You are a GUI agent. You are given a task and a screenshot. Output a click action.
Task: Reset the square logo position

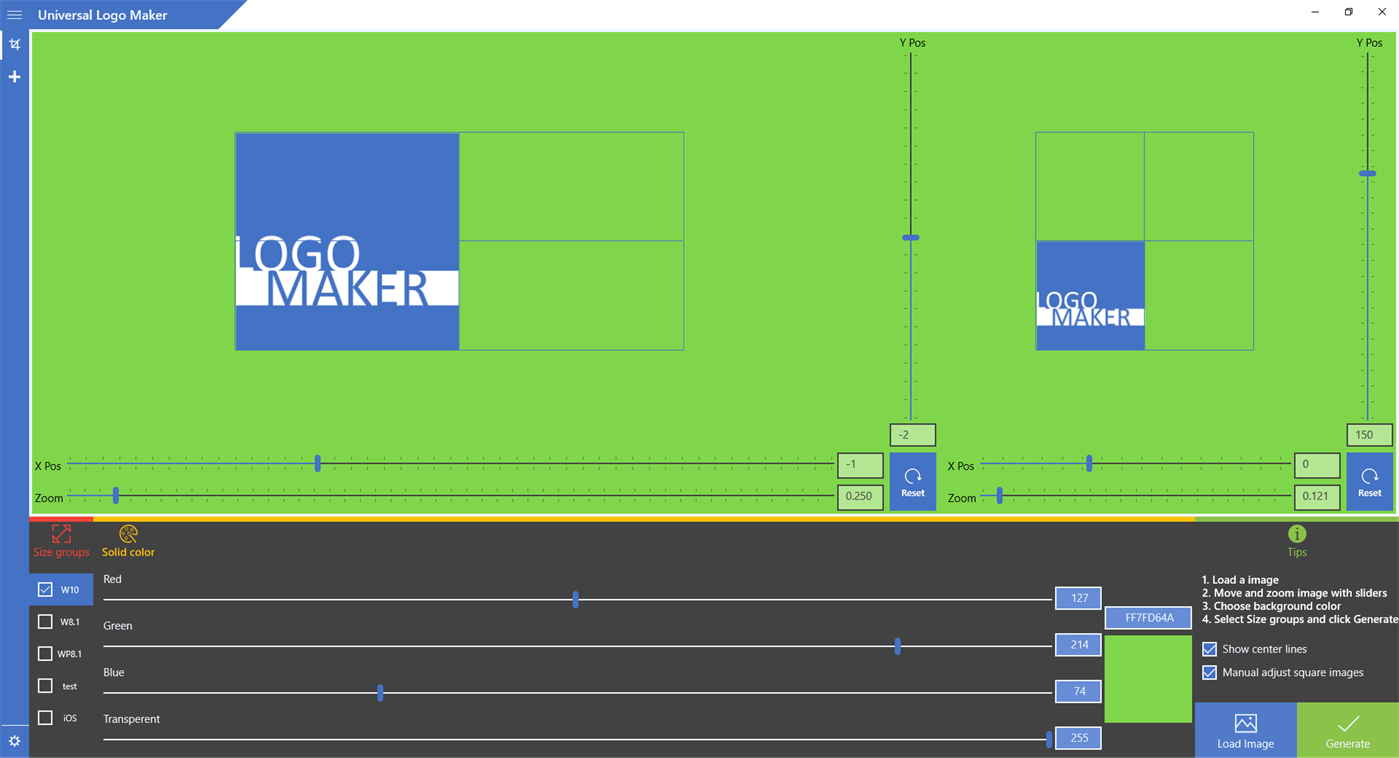pos(1369,482)
